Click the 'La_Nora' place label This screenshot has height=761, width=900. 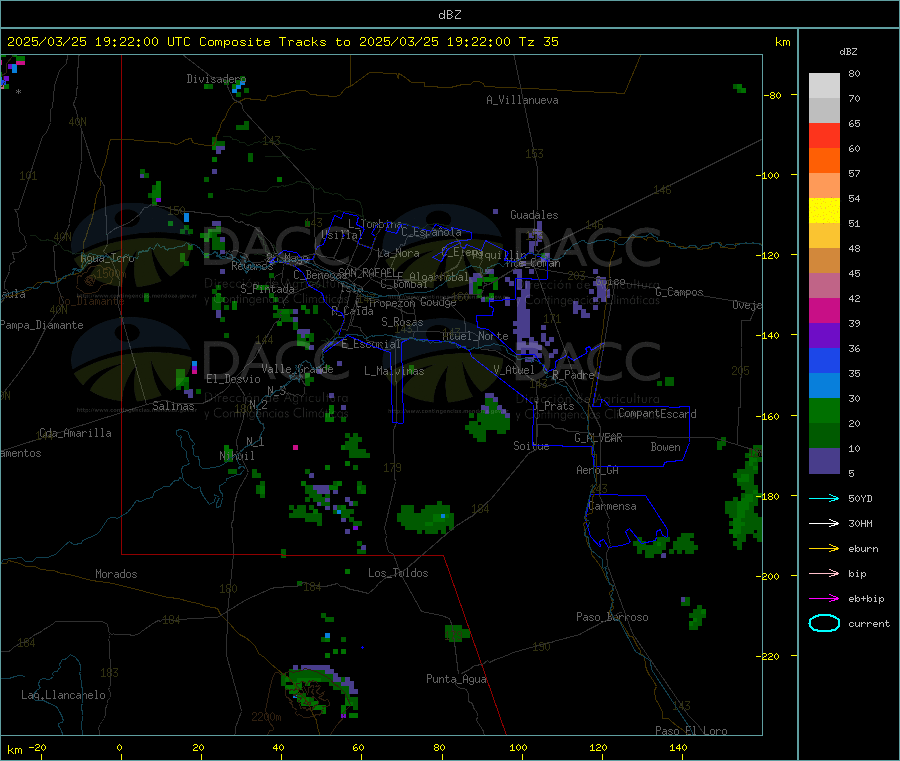[398, 253]
